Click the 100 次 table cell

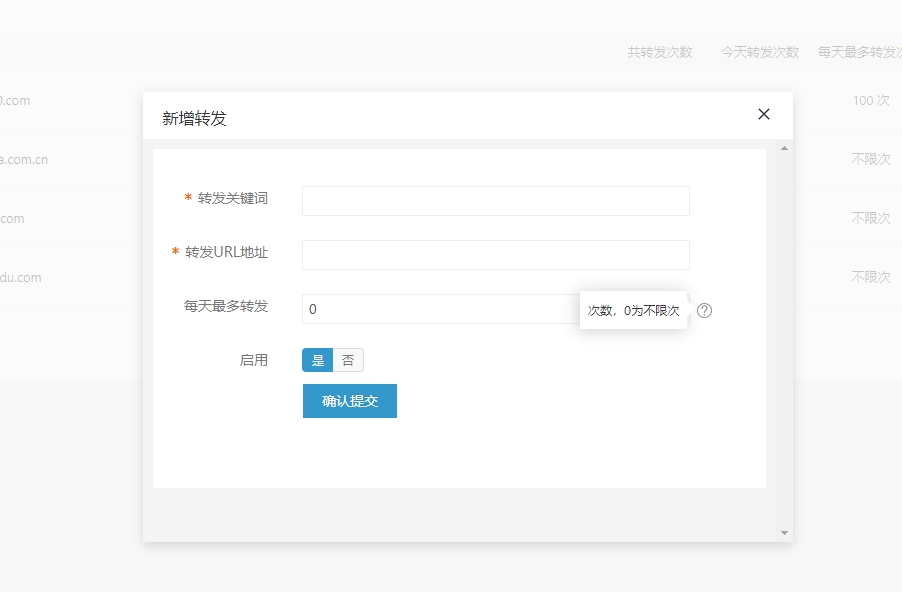(x=870, y=101)
